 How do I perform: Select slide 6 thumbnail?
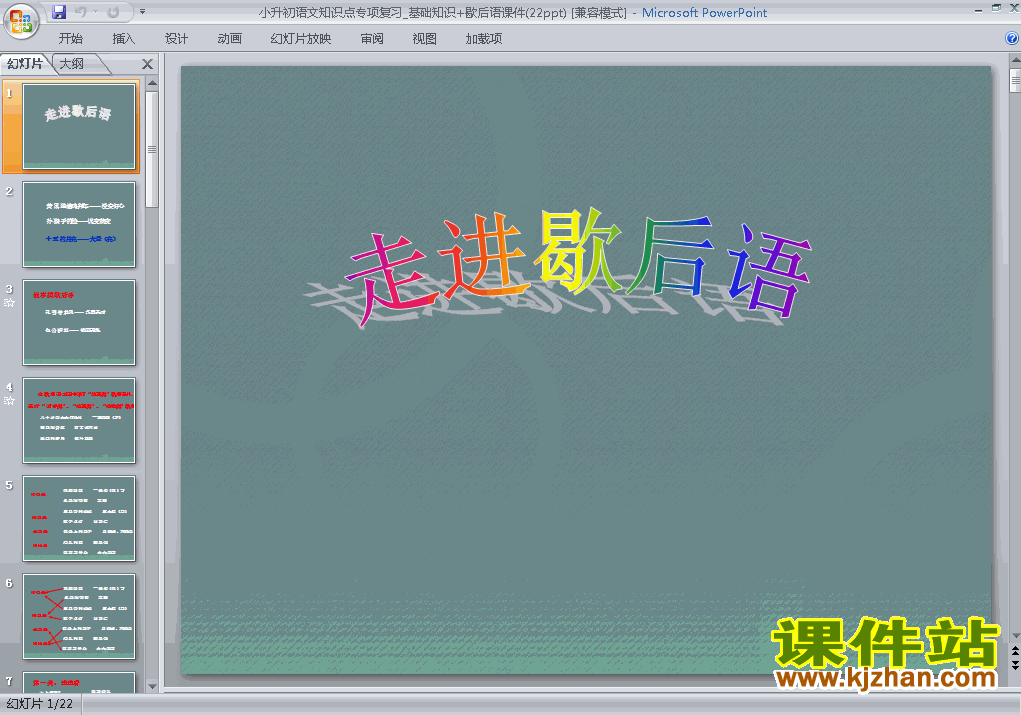pyautogui.click(x=79, y=617)
